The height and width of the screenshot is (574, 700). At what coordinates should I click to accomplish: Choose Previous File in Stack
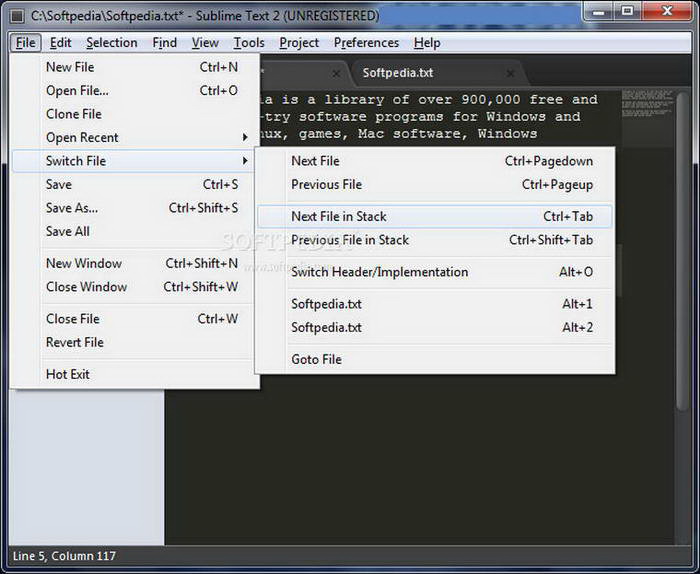[349, 240]
